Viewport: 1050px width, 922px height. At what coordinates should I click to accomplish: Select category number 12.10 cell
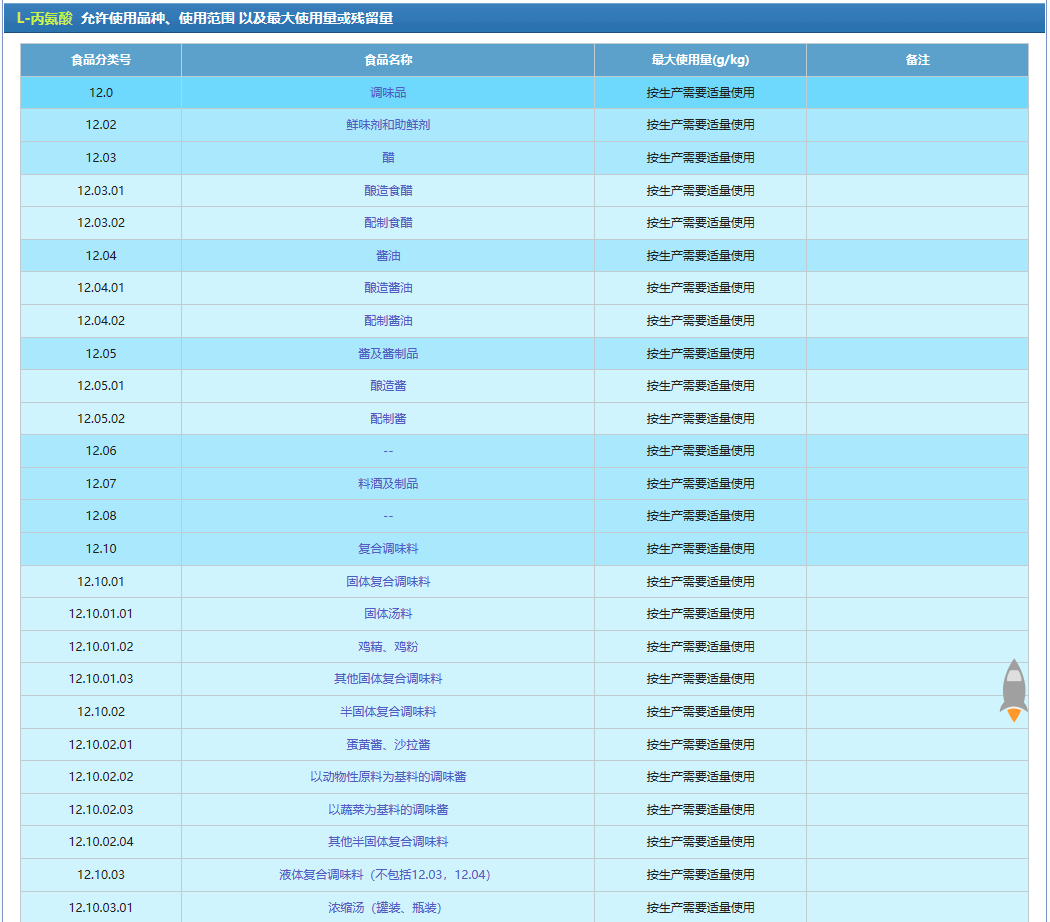(x=100, y=548)
